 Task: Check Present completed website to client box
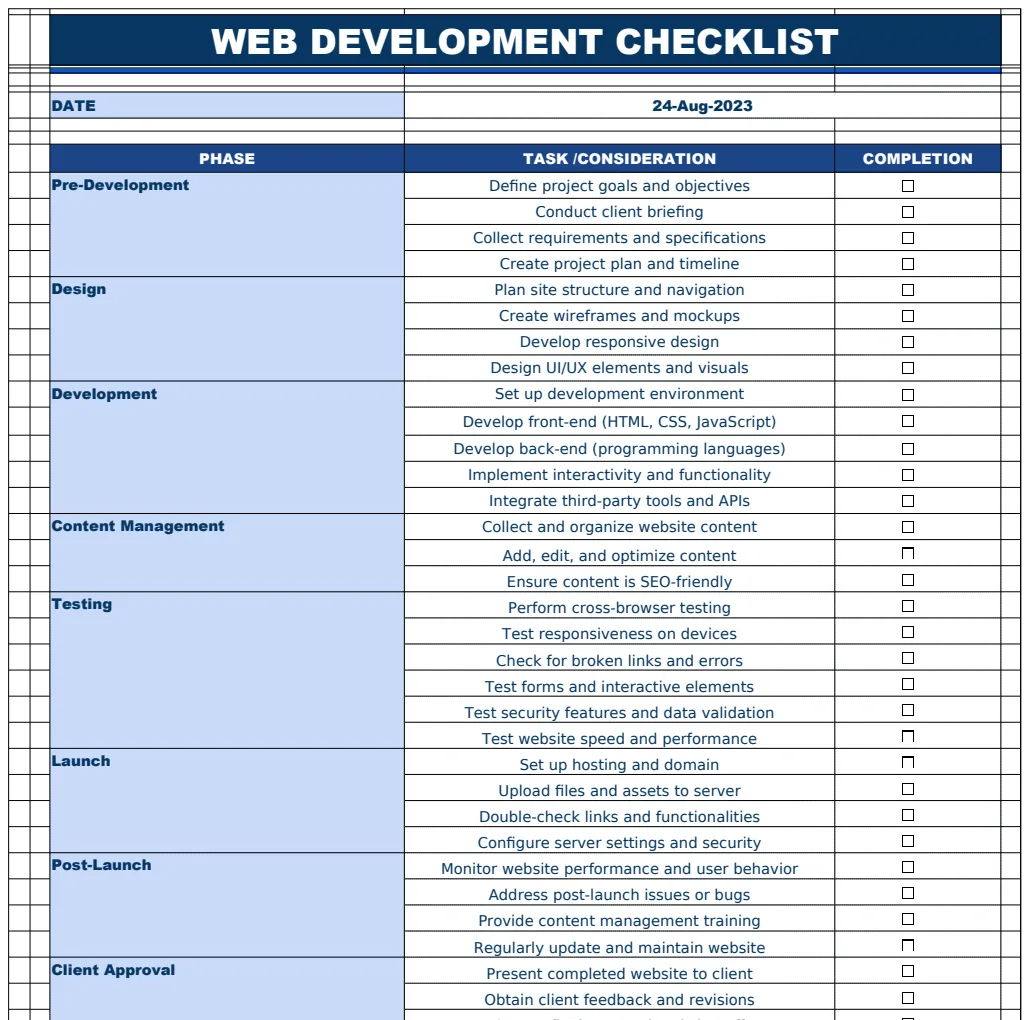(908, 971)
